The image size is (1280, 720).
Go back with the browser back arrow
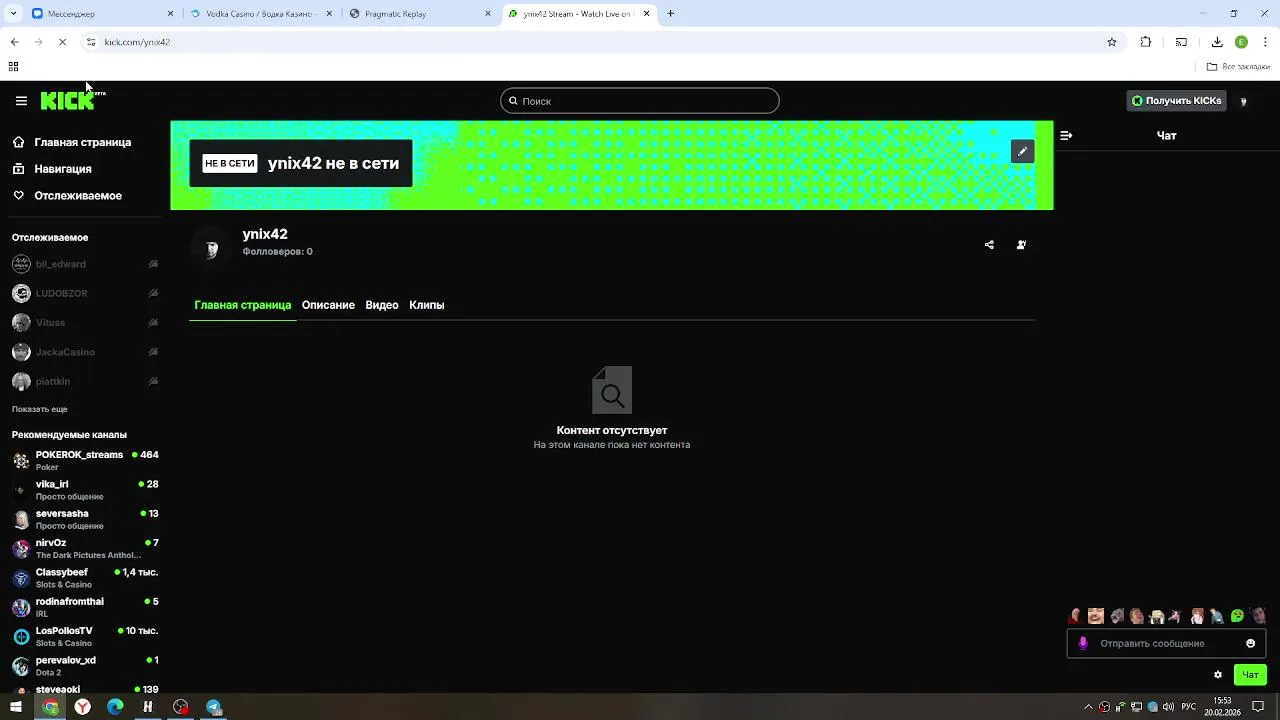14,42
